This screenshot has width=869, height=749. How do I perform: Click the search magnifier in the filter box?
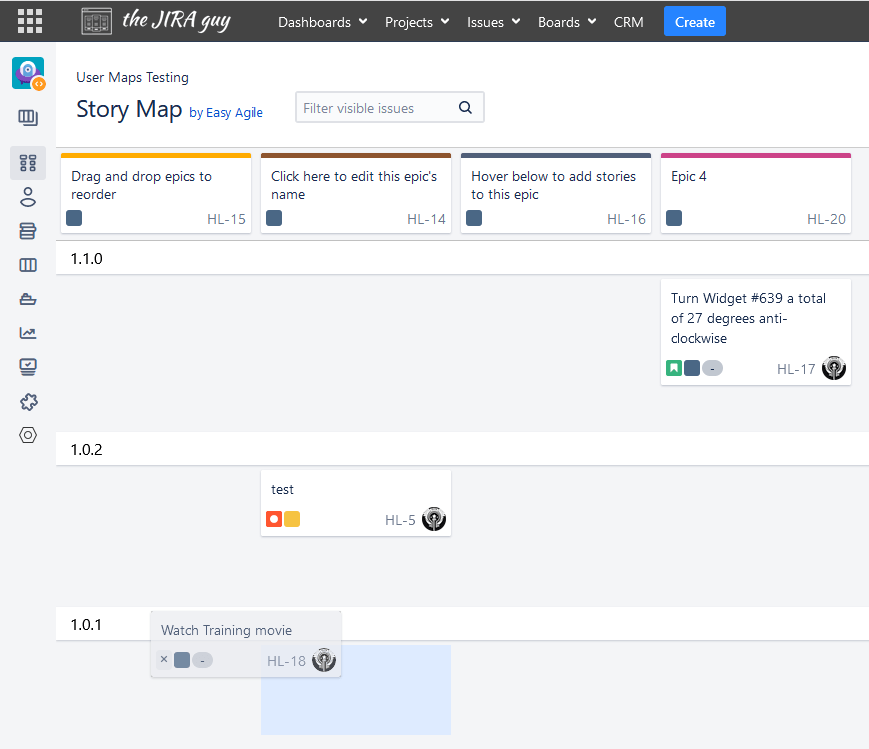pyautogui.click(x=465, y=108)
